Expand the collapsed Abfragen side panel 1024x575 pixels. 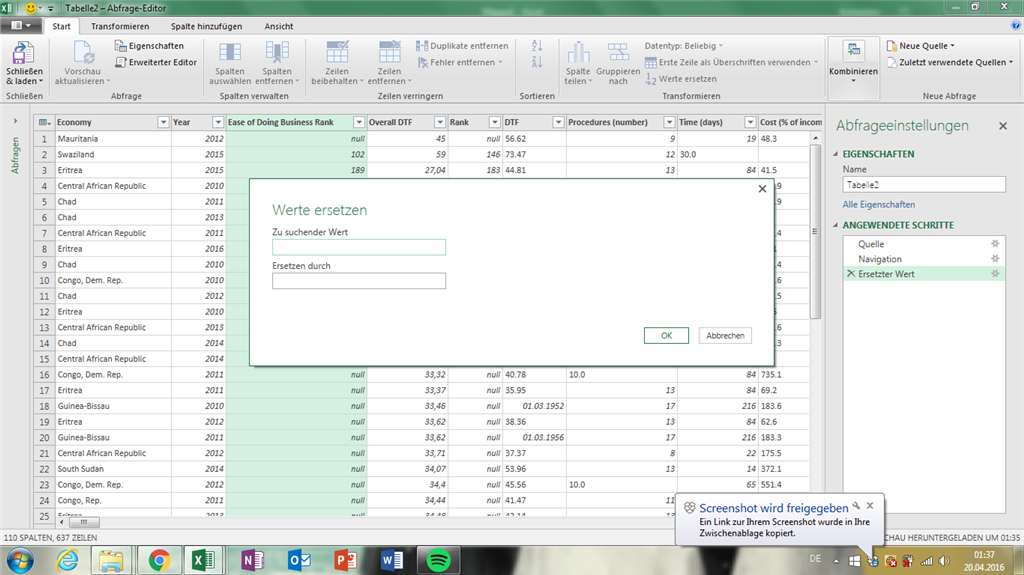(15, 122)
